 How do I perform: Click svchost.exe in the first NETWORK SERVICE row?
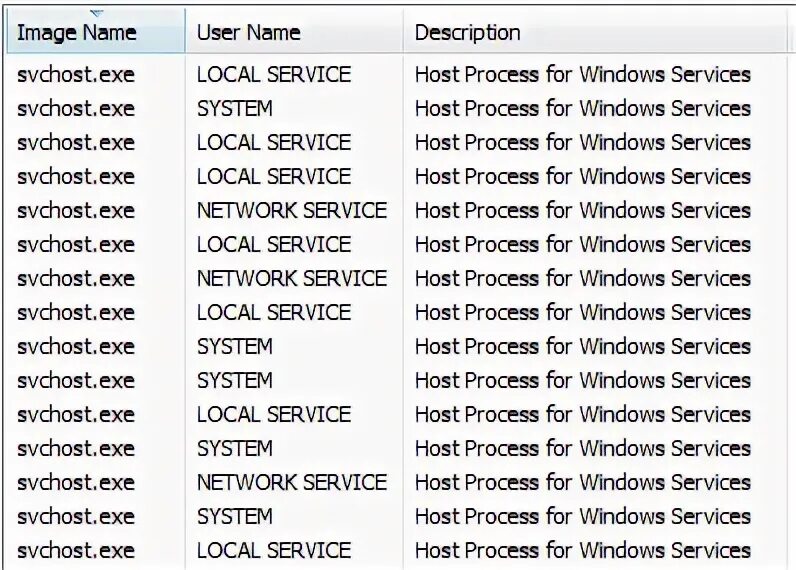76,210
